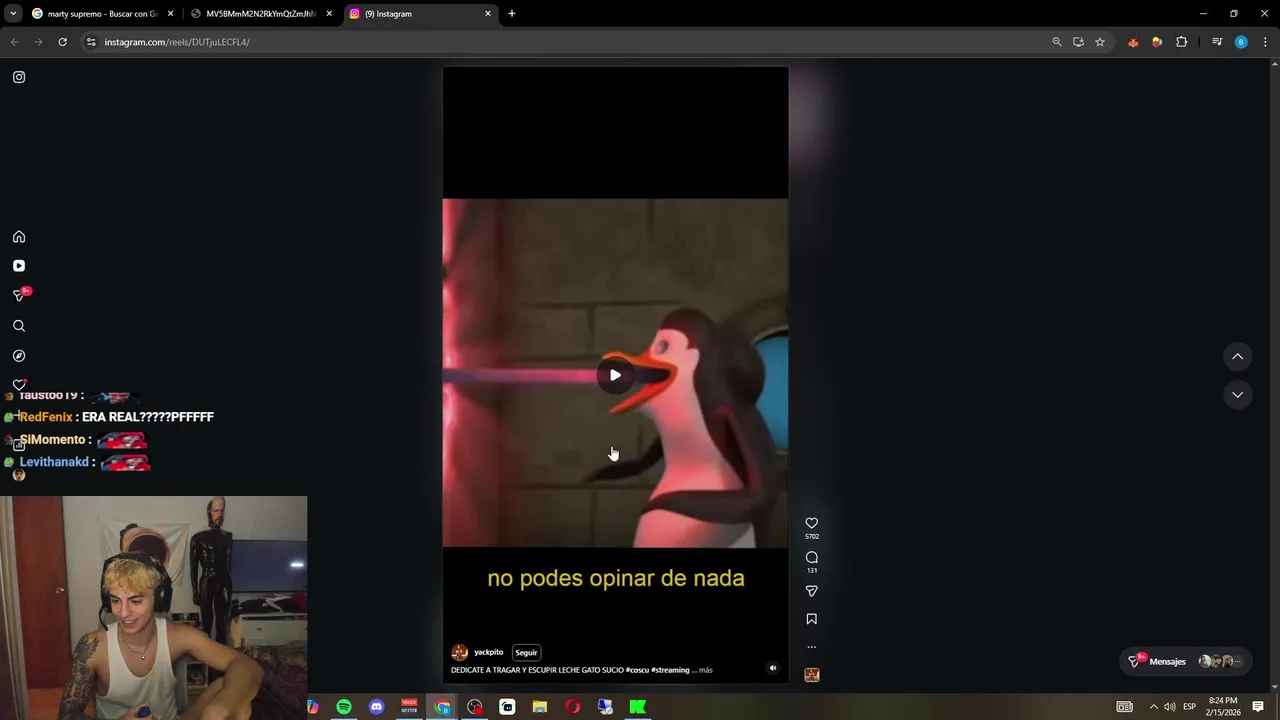
Task: Play the paused reel
Action: (615, 375)
